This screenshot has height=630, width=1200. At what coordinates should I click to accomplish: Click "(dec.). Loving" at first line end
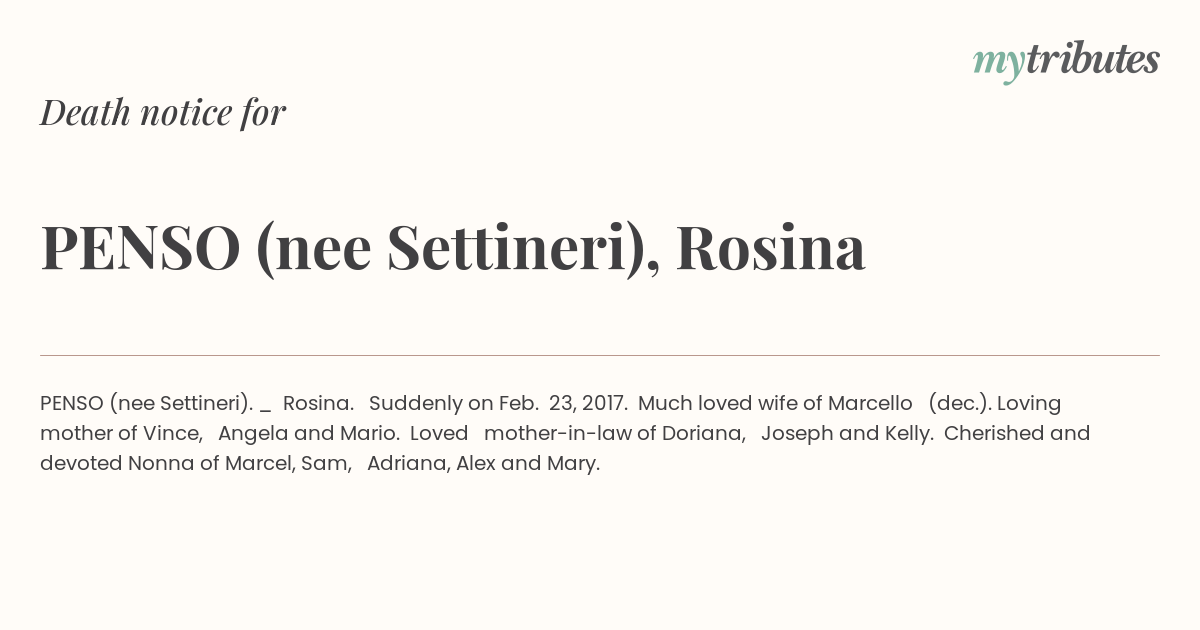995,404
